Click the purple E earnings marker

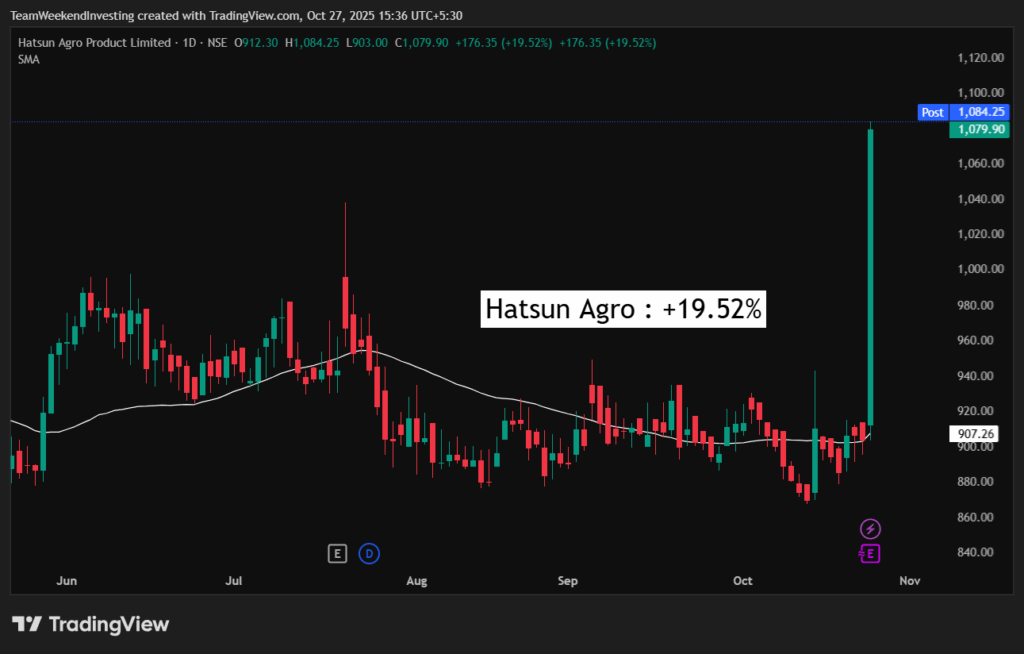pos(871,553)
